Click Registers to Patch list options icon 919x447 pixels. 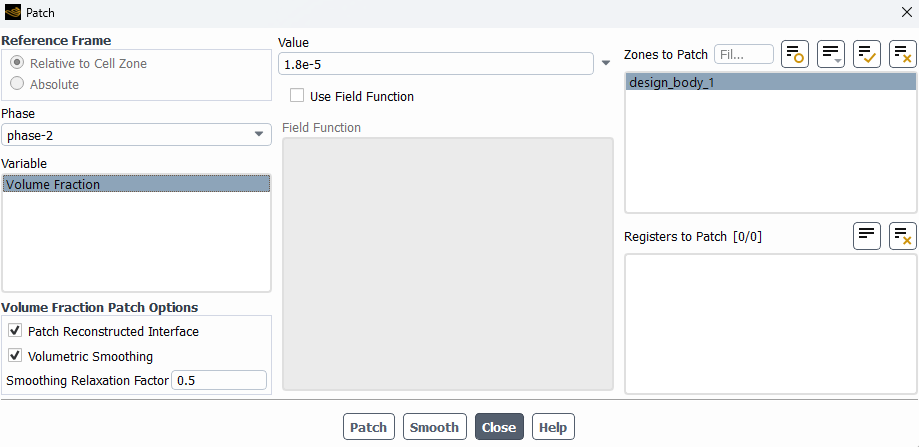coord(867,236)
